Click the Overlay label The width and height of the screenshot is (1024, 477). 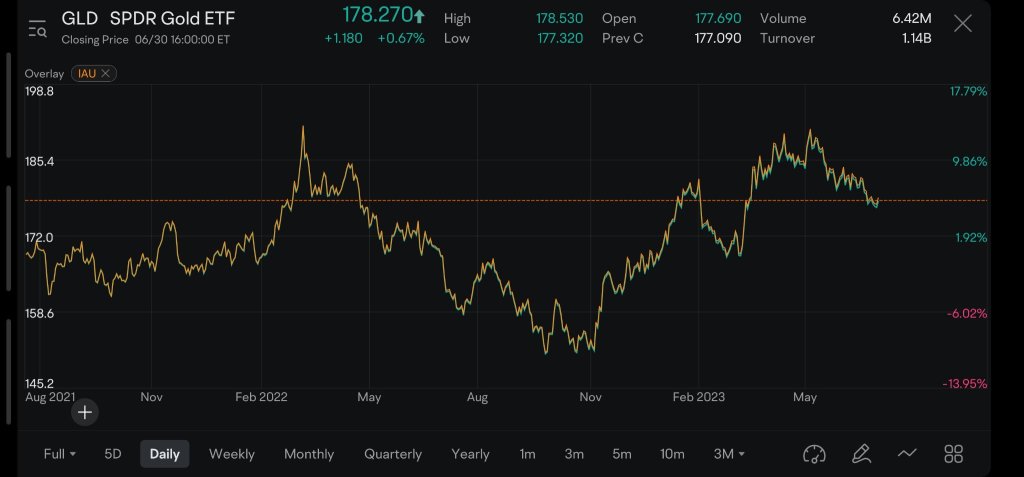[x=44, y=73]
